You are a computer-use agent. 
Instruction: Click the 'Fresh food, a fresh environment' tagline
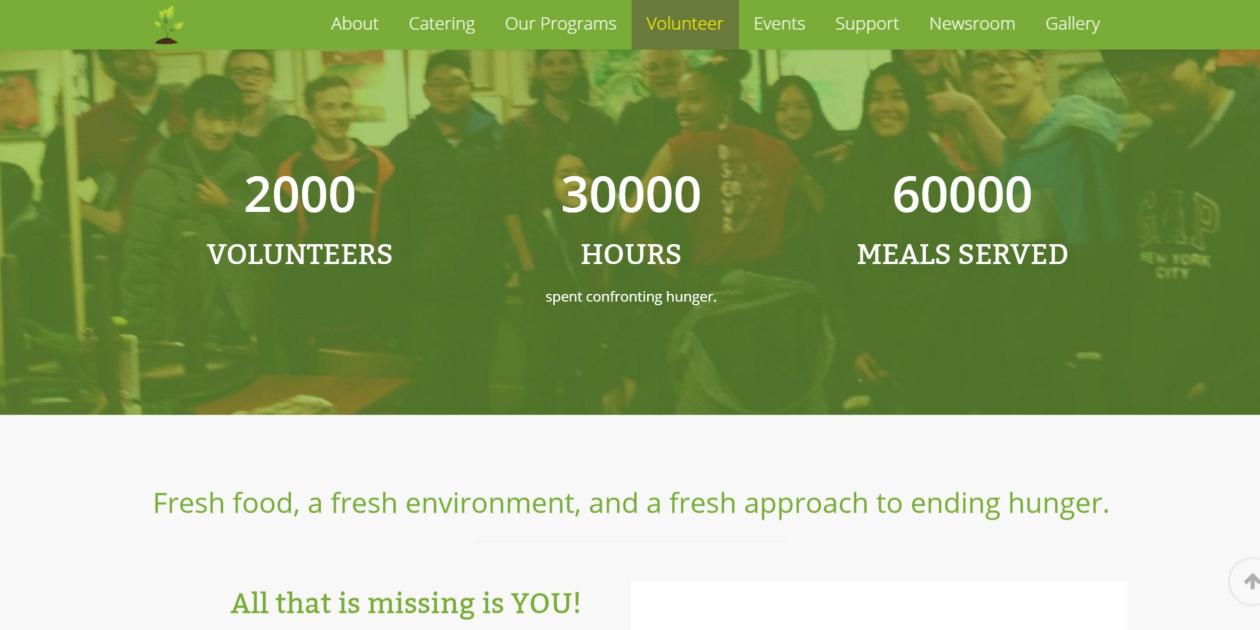[x=631, y=503]
